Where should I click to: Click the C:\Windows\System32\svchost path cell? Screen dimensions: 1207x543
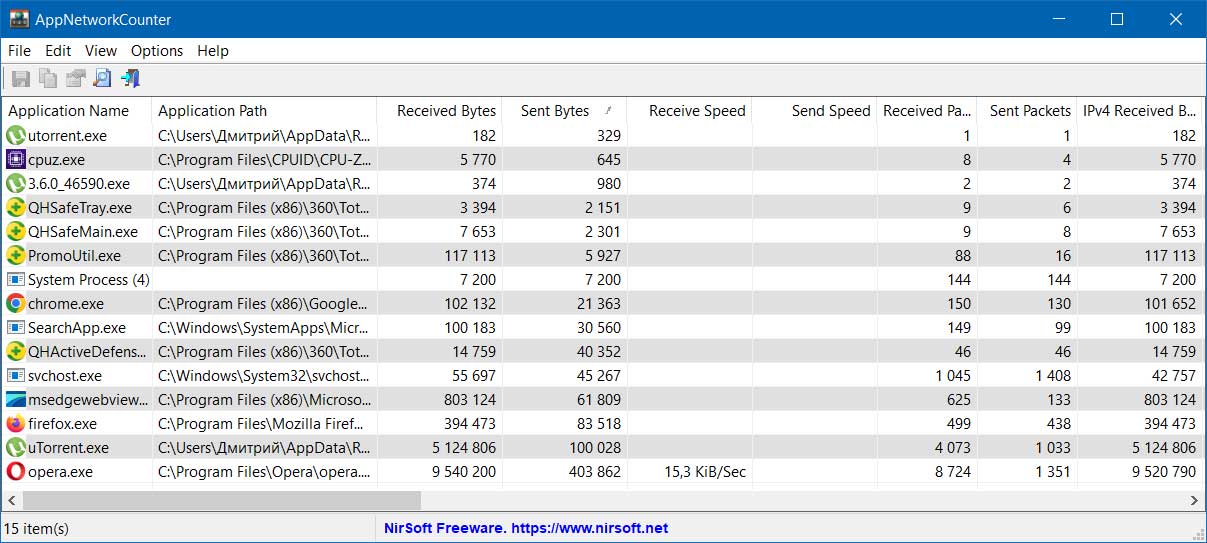(264, 376)
